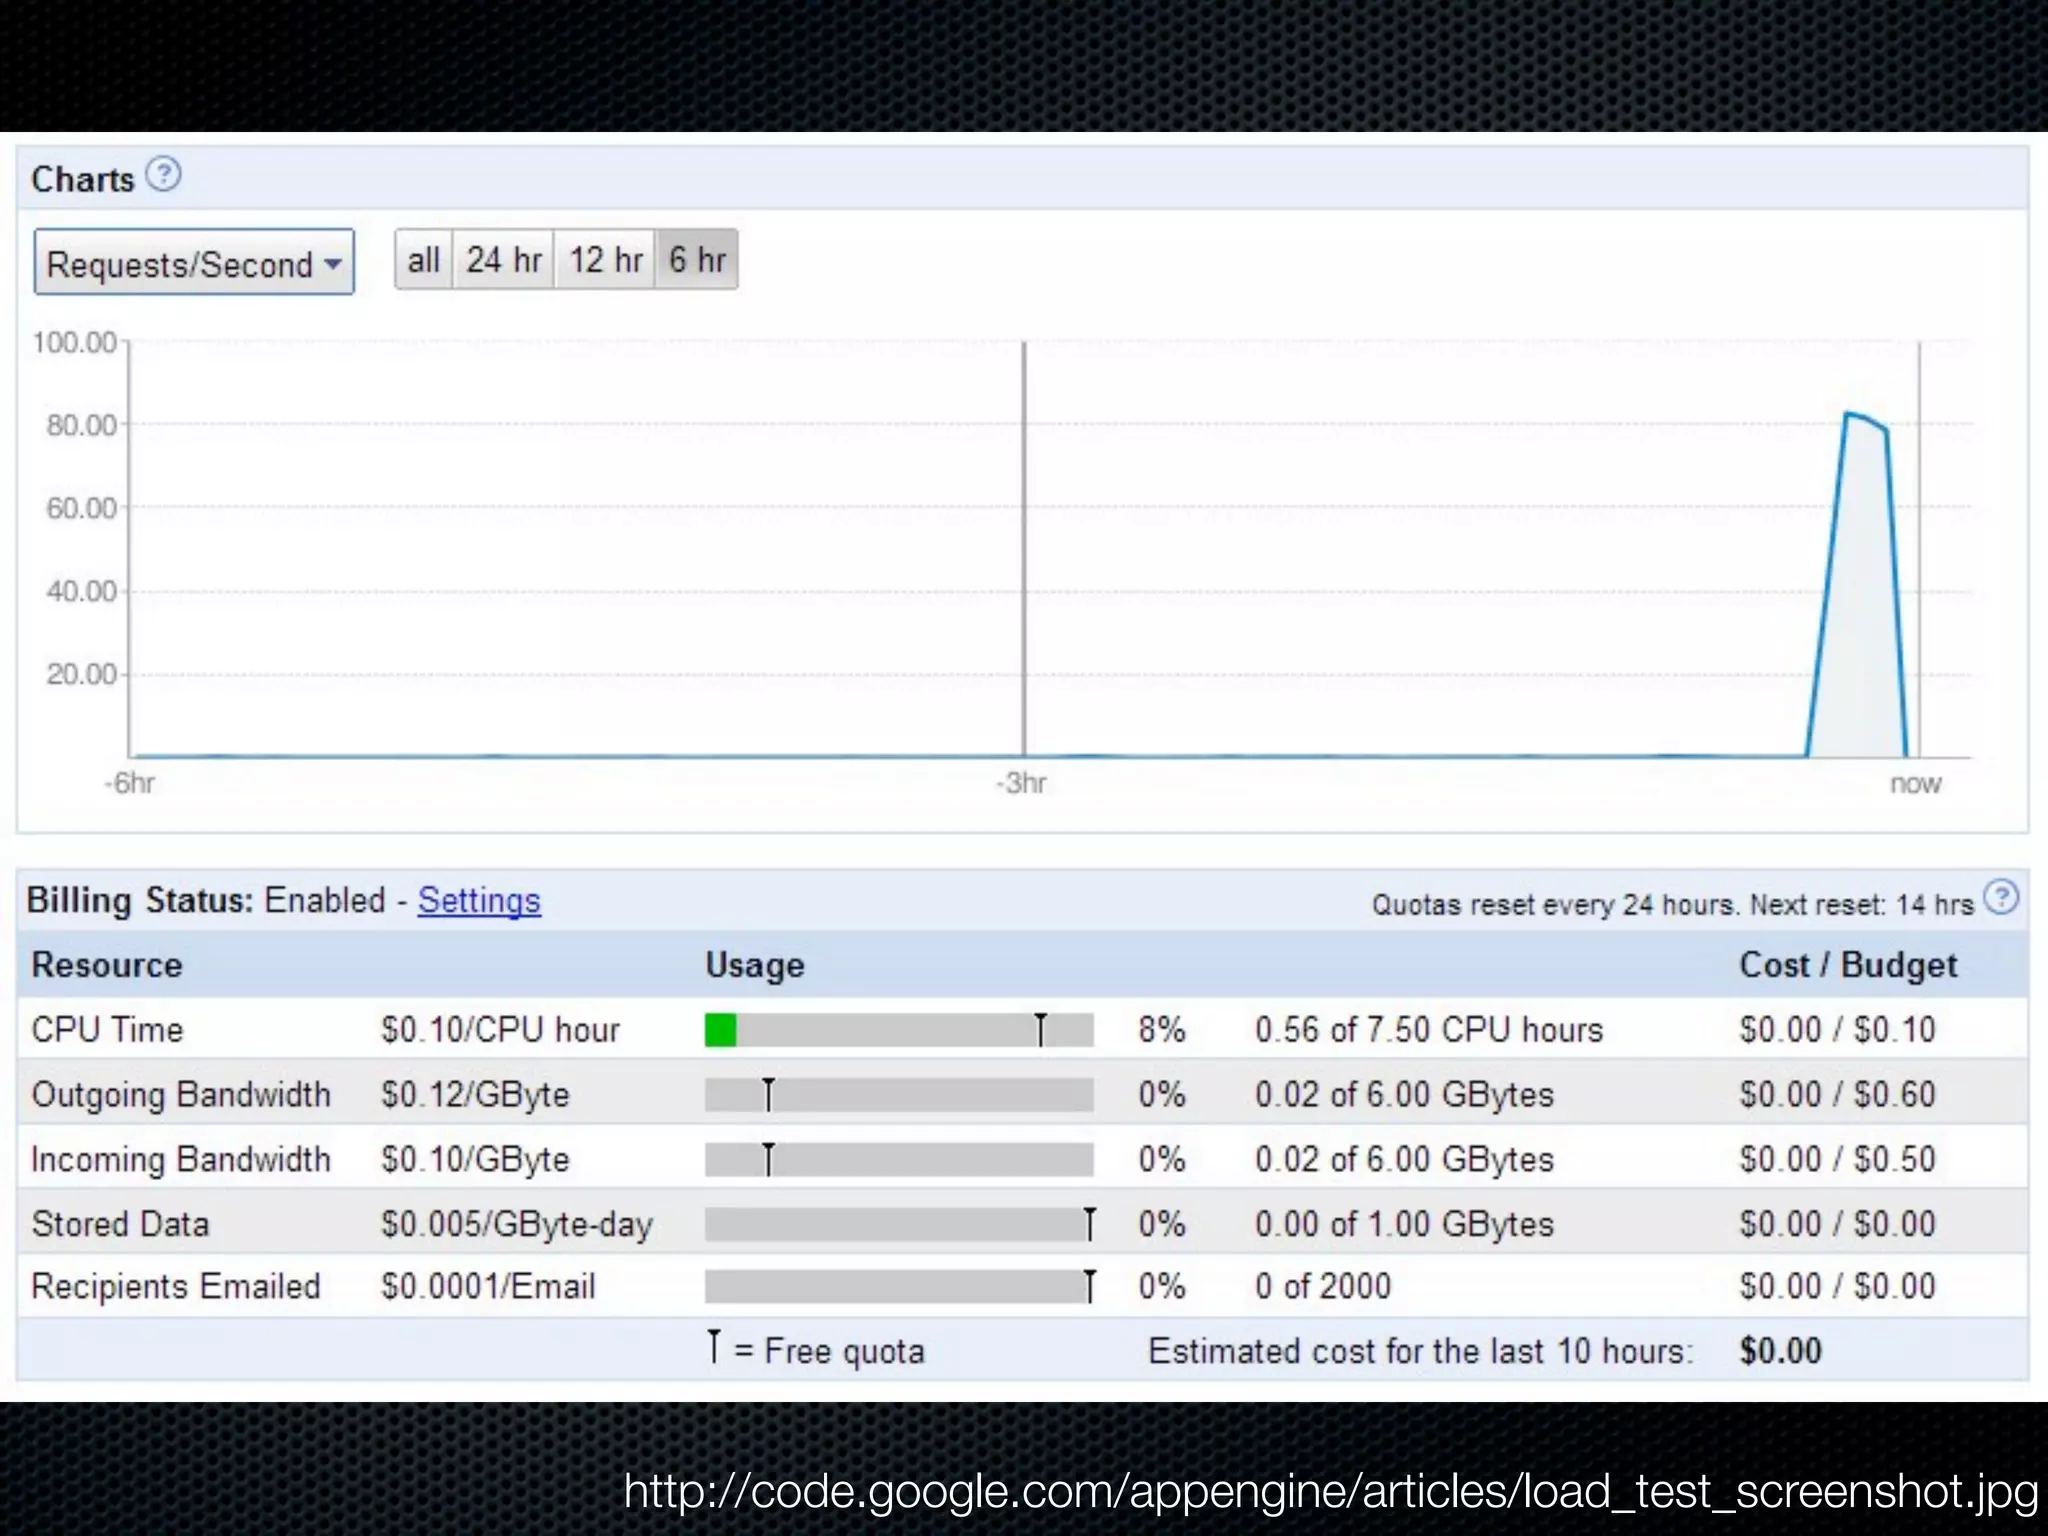2048x1536 pixels.
Task: Click the '0 of 2000' emails value
Action: point(1323,1286)
